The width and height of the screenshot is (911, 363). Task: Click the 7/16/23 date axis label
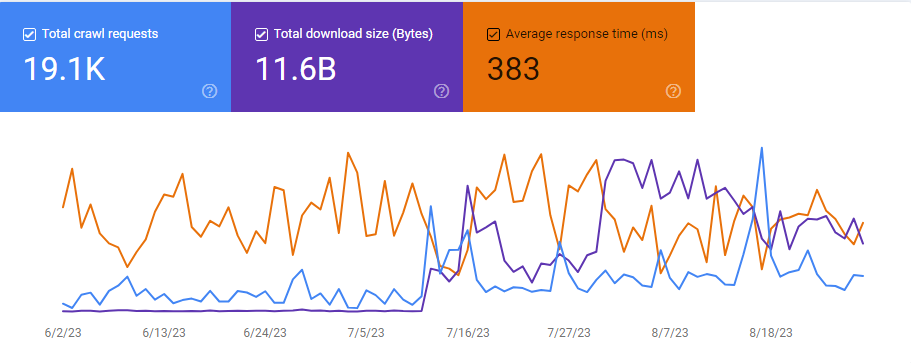468,333
